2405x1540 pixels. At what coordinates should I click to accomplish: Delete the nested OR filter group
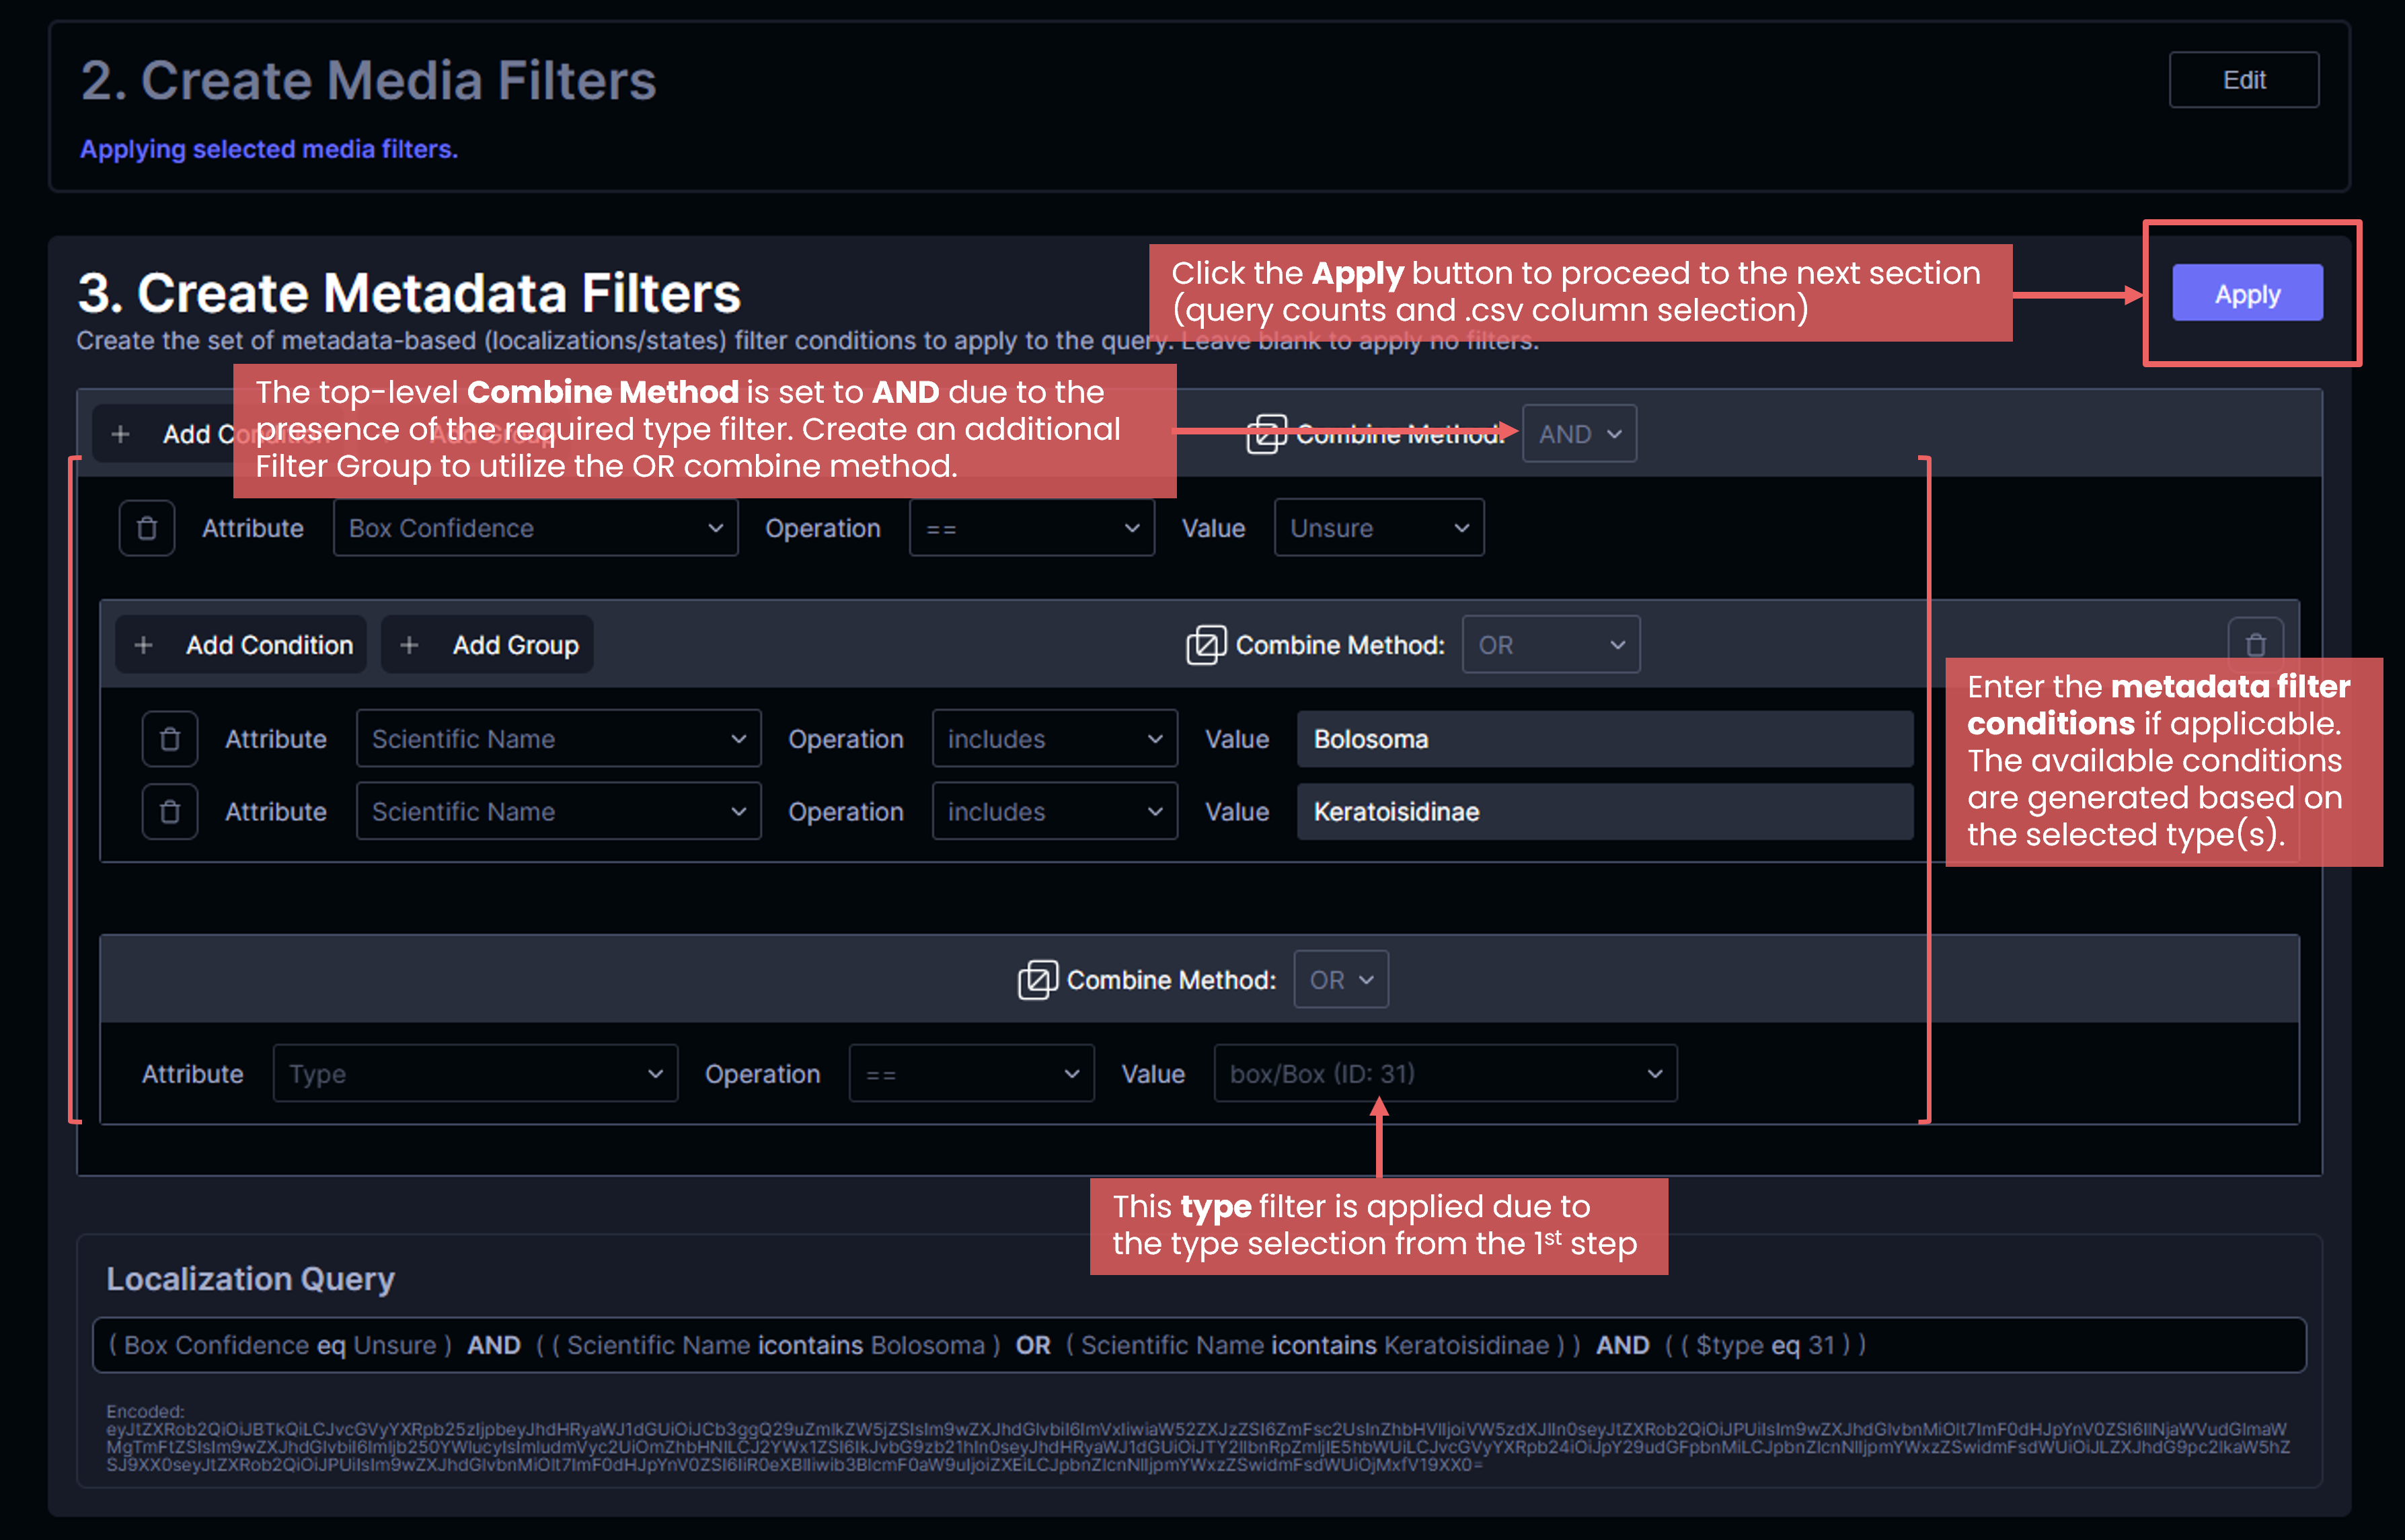pyautogui.click(x=2255, y=645)
